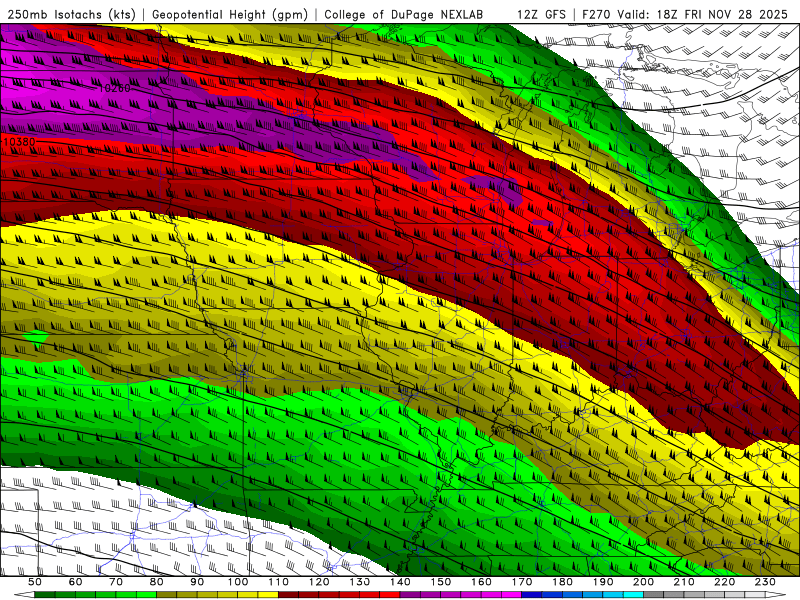Click the 120 value on the color scale
This screenshot has height=600, width=800.
(x=319, y=582)
